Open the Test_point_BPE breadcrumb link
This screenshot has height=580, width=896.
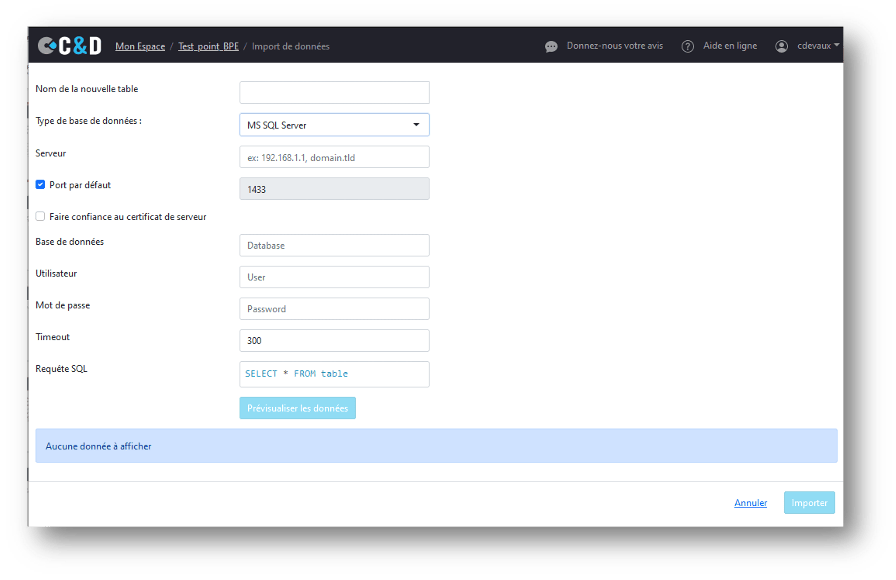208,47
